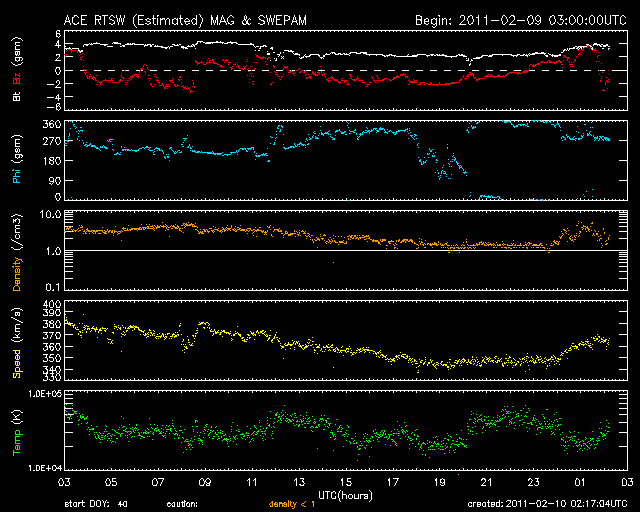This screenshot has height=512, width=640.
Task: Click the 400 tick on Speed axis
Action: pyautogui.click(x=51, y=304)
